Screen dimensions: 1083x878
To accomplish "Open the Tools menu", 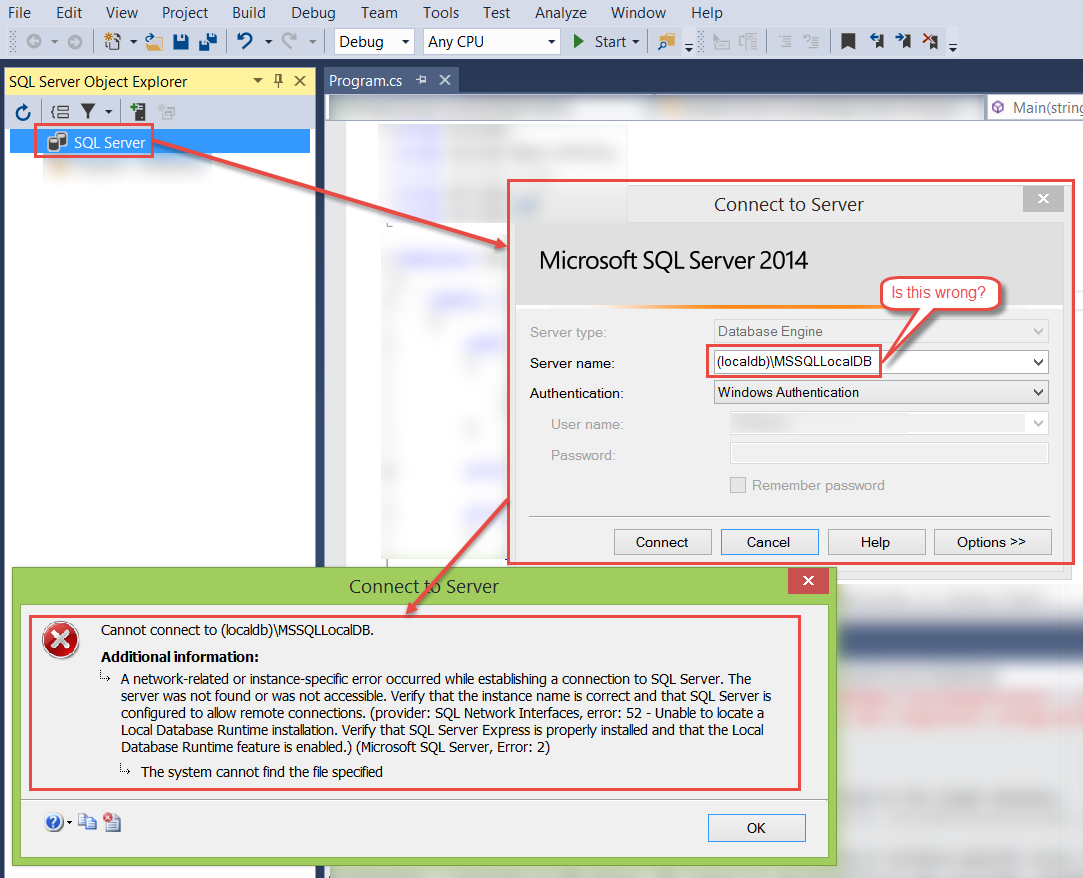I will coord(441,12).
